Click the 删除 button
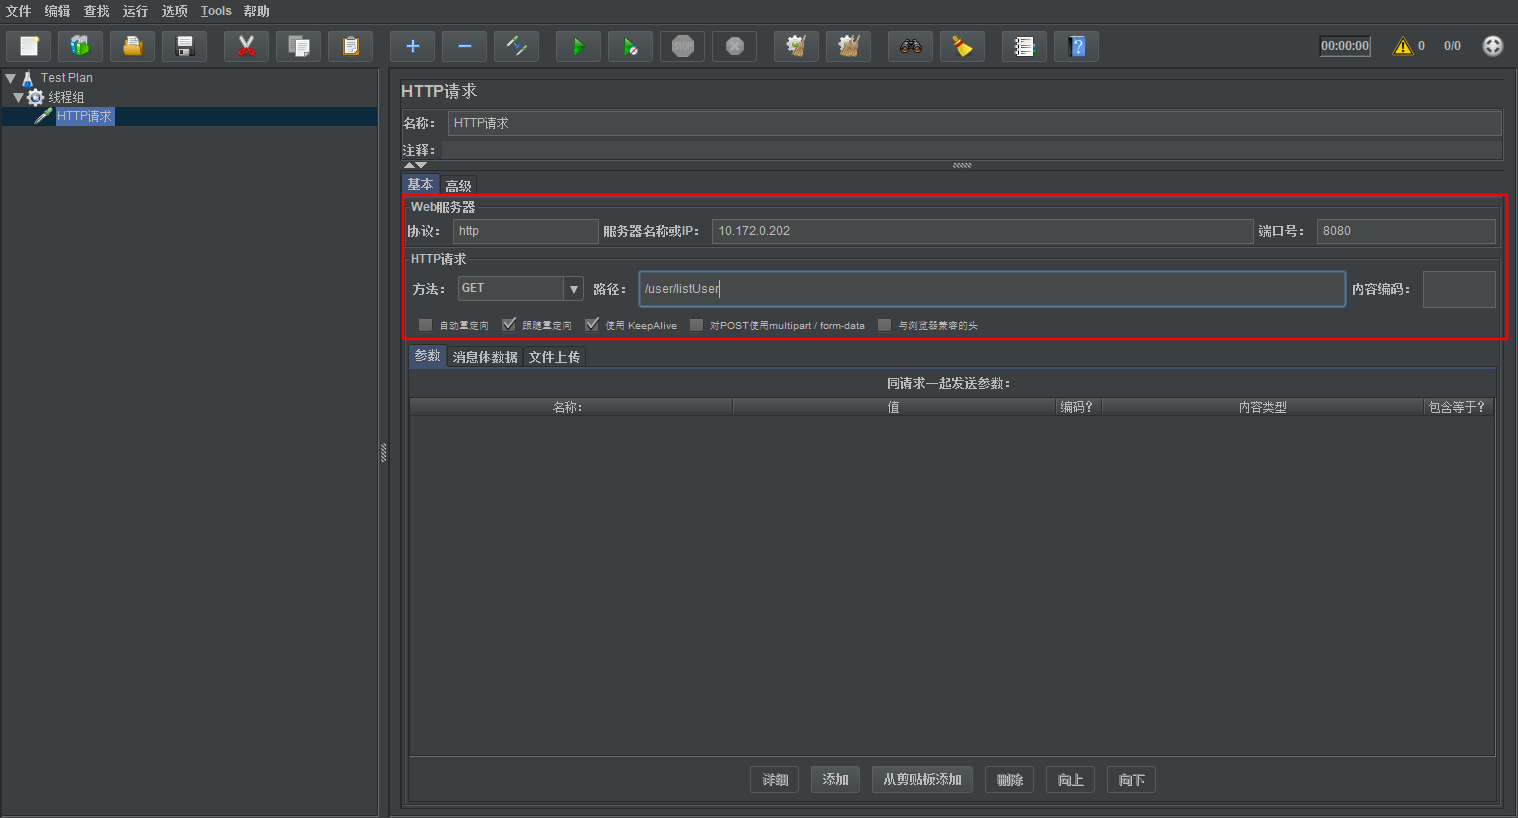The width and height of the screenshot is (1518, 818). pyautogui.click(x=1010, y=780)
